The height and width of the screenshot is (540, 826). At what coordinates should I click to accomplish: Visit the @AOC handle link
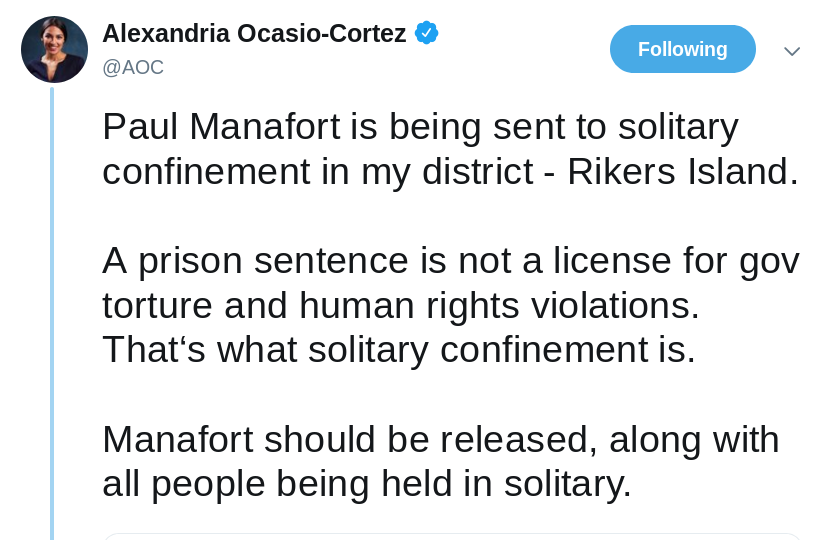[133, 67]
